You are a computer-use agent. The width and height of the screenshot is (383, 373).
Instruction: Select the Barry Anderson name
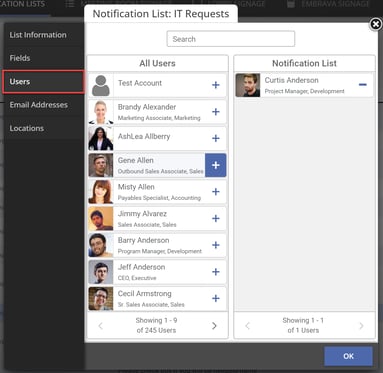click(143, 240)
